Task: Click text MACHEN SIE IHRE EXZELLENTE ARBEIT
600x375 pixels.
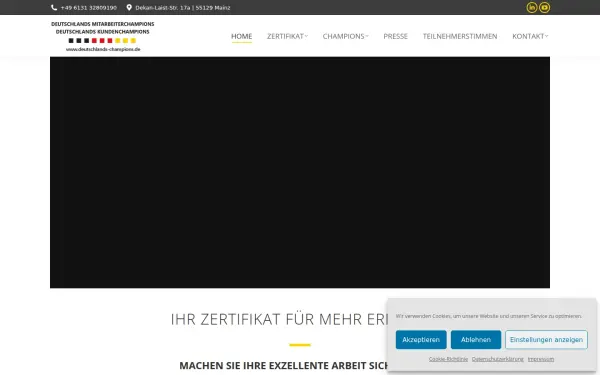Action: pos(283,365)
